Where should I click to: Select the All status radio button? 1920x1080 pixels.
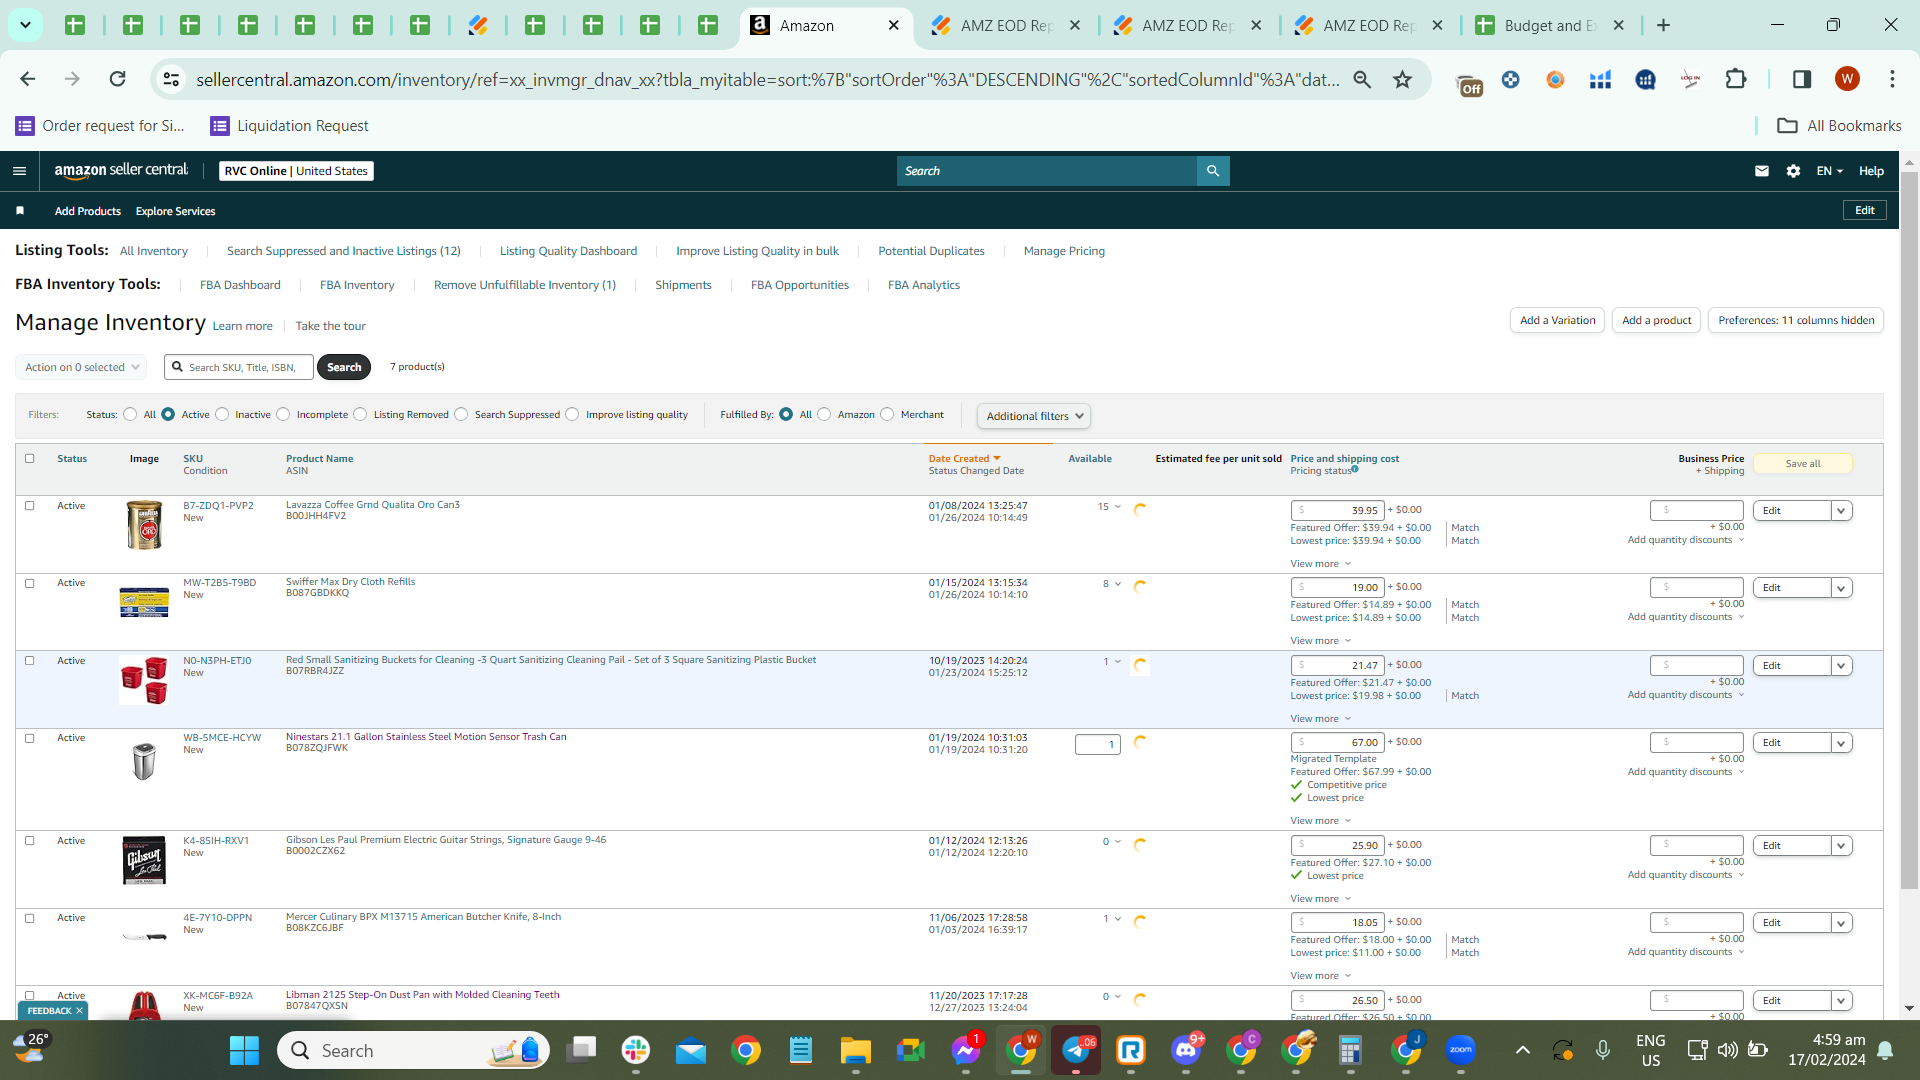click(130, 414)
